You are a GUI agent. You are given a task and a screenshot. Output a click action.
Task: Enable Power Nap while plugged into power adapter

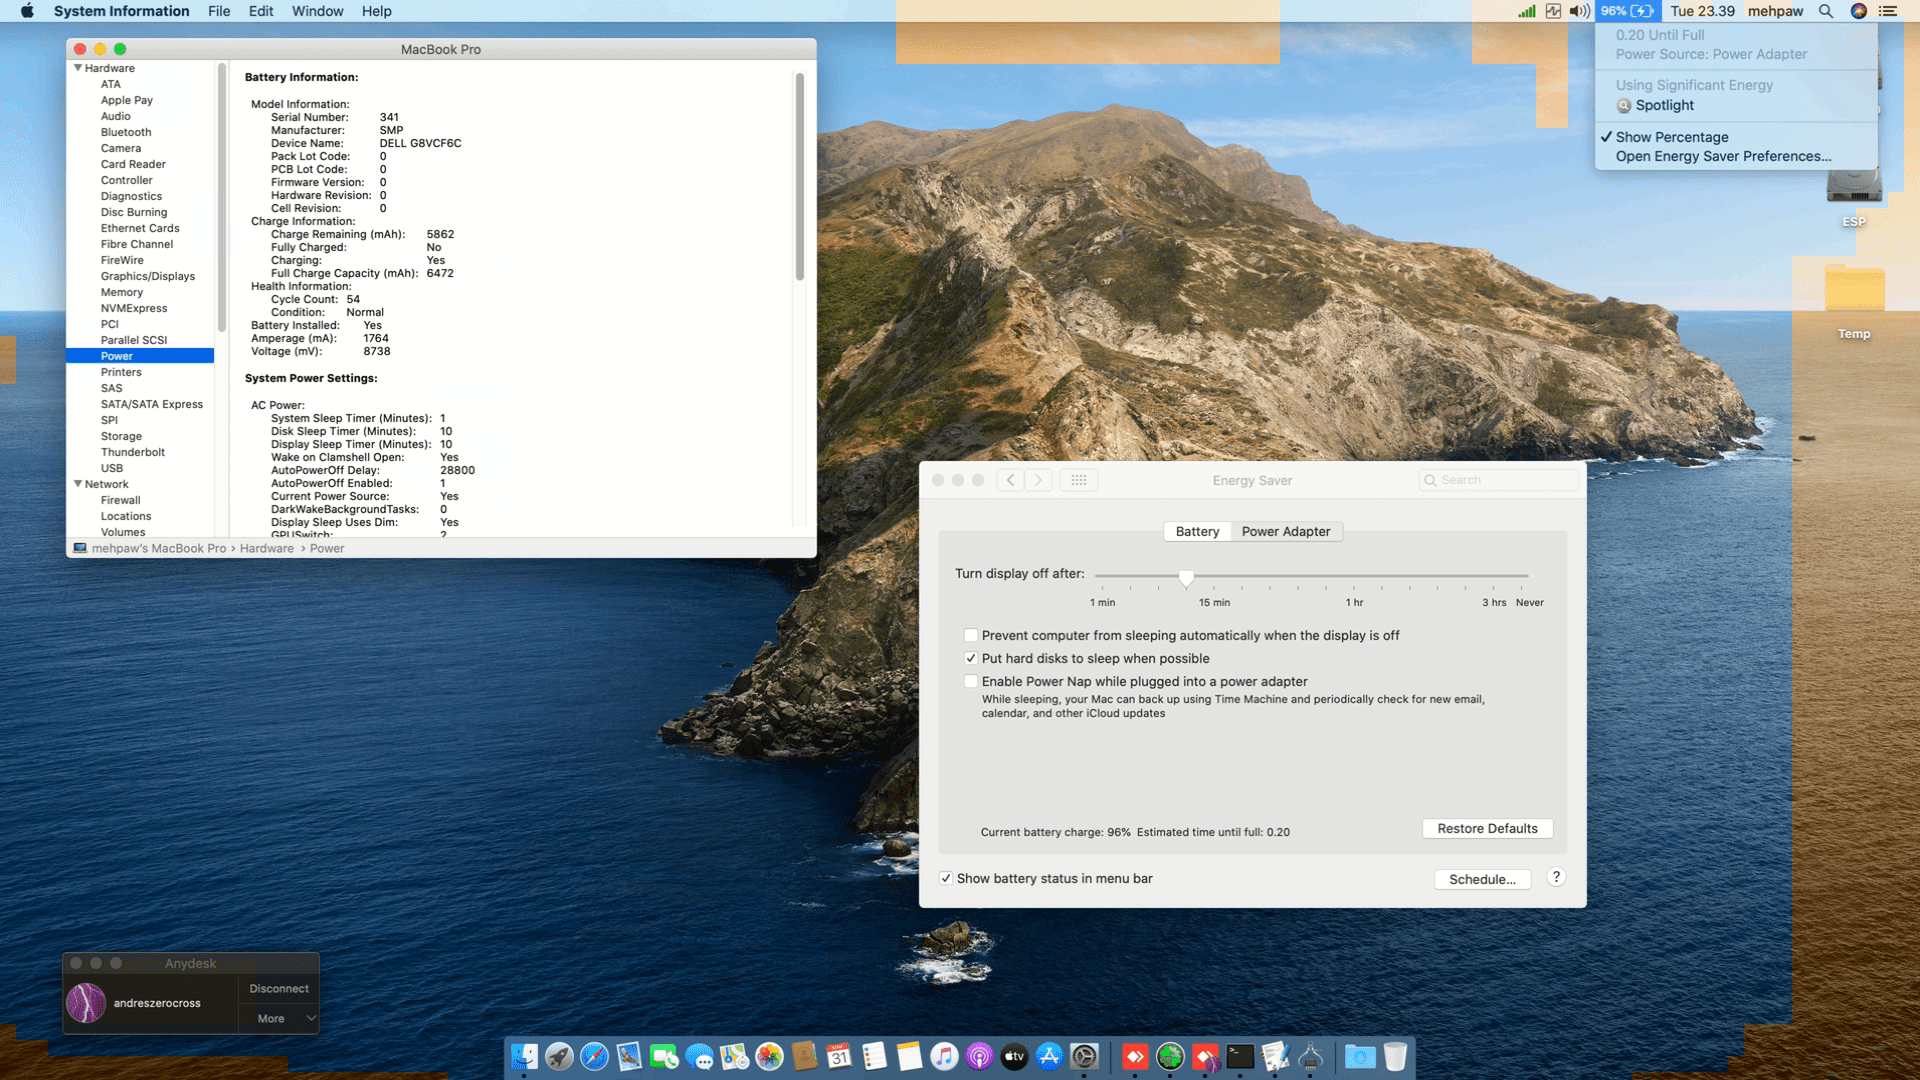(x=970, y=681)
